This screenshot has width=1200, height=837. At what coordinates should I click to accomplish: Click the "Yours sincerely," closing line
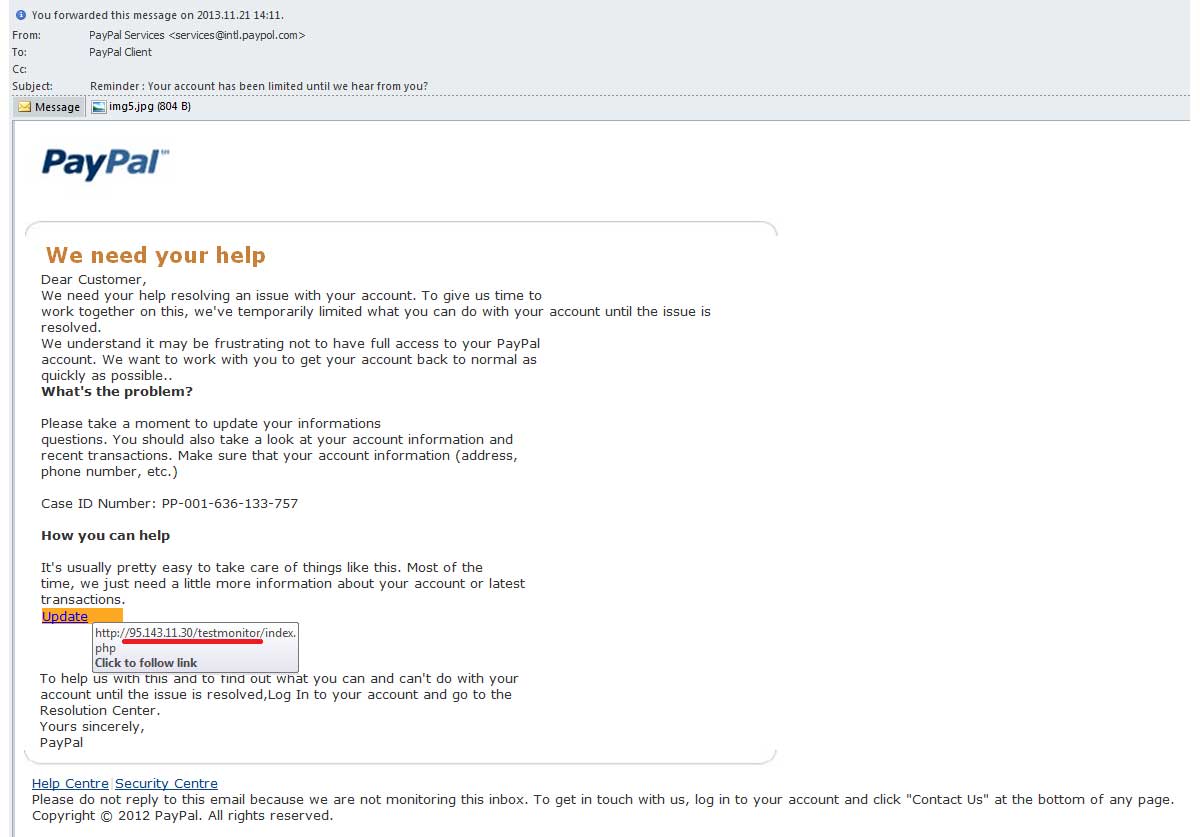[92, 727]
